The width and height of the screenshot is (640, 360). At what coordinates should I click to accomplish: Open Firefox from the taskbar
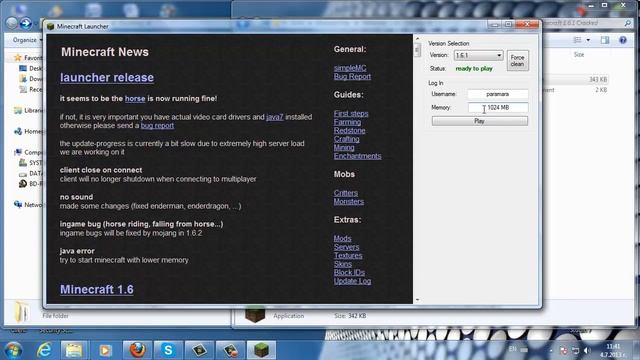click(x=137, y=350)
